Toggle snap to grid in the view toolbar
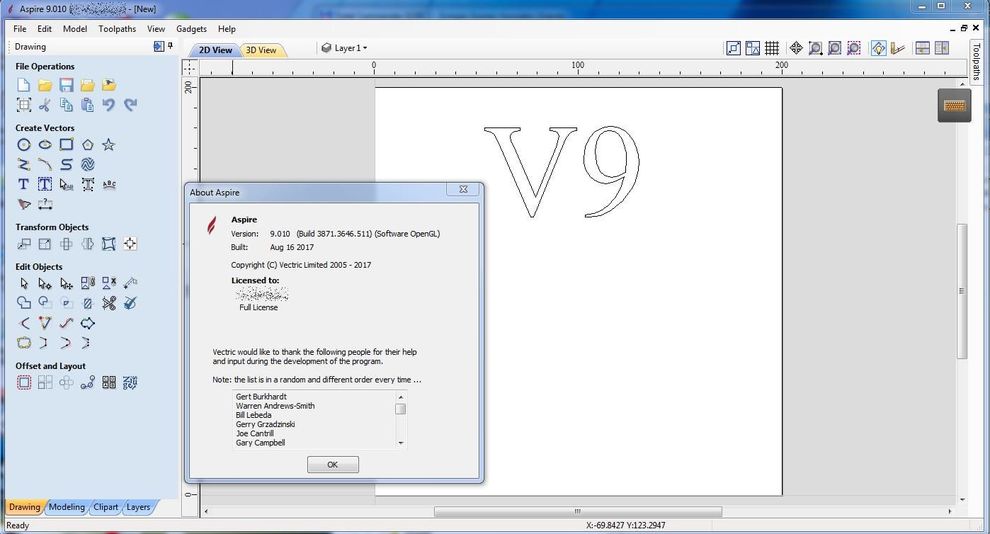The image size is (990, 534). pos(772,48)
